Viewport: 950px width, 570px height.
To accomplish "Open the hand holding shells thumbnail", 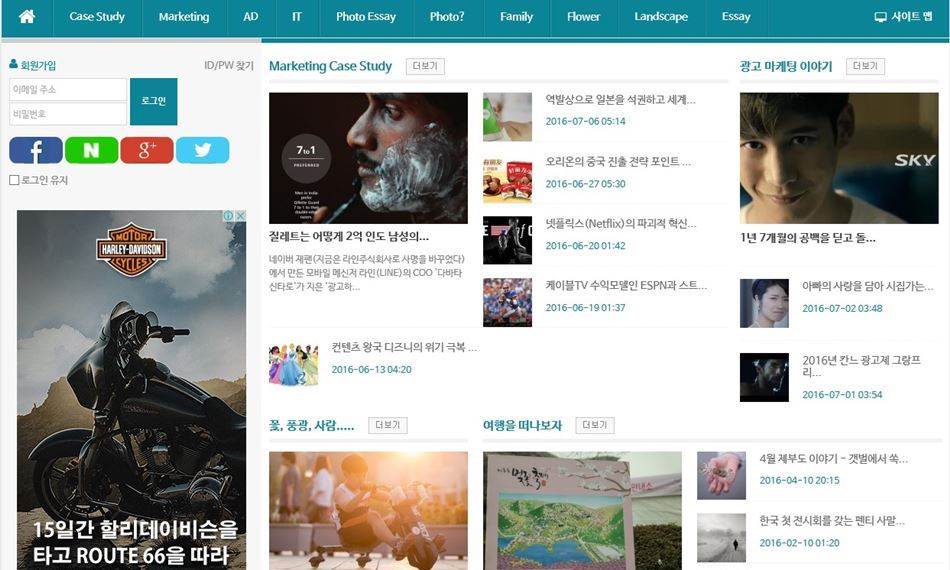I will [x=722, y=476].
